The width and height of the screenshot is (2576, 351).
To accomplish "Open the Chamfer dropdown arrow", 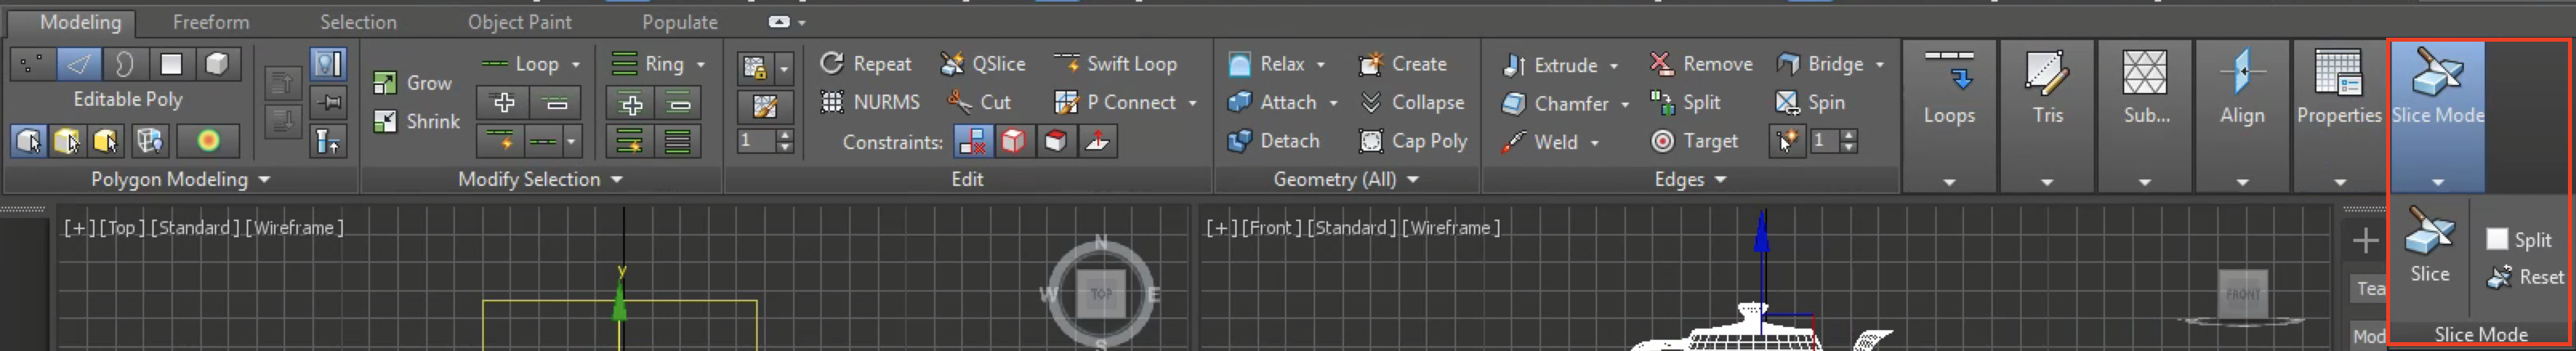I will 1625,104.
